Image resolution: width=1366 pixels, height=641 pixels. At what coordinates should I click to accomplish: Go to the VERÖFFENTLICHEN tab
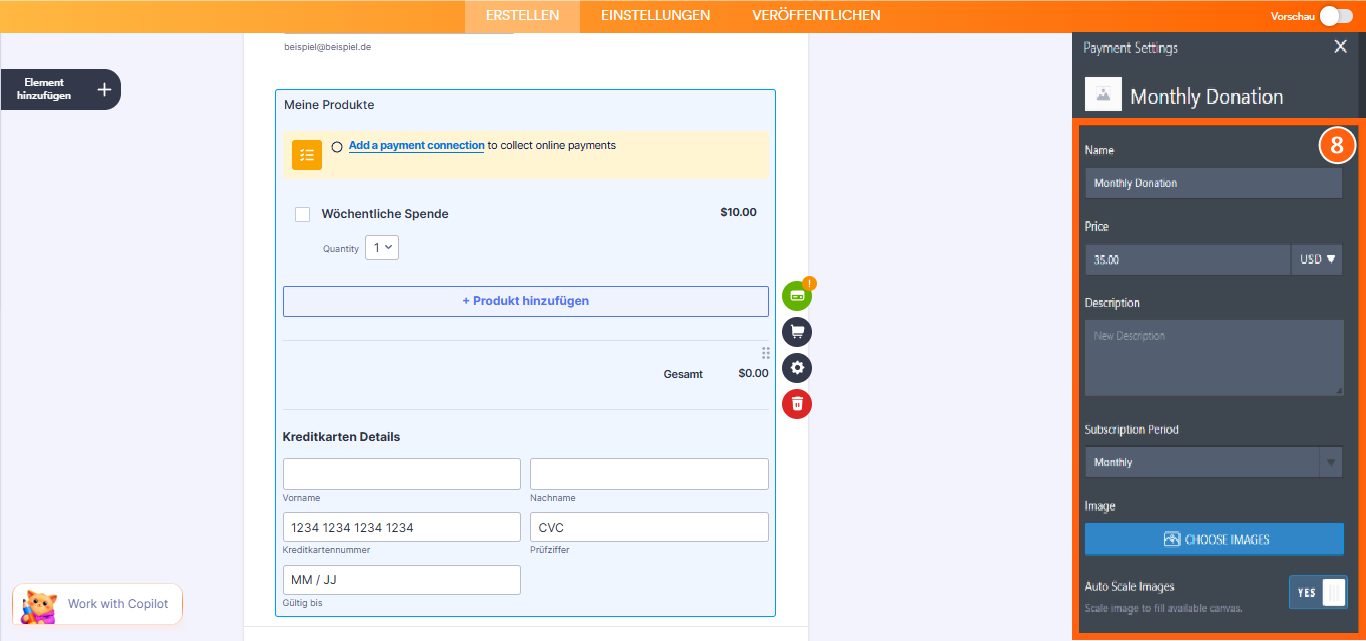point(816,16)
